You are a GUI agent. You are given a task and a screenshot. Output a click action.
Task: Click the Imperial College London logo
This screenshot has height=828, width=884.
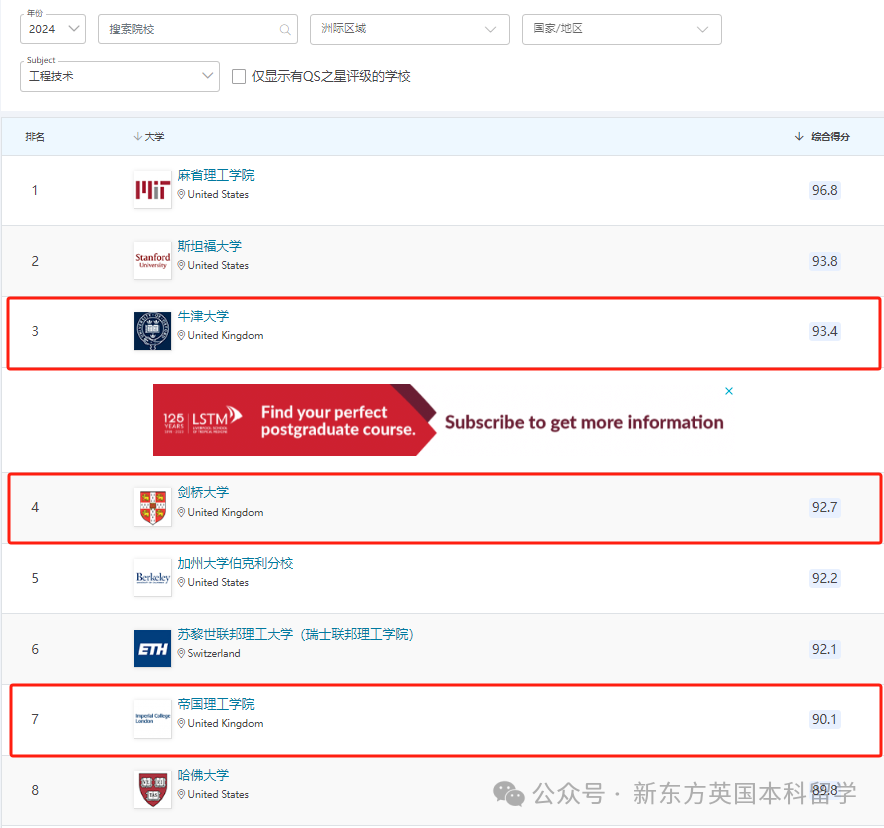tap(152, 719)
